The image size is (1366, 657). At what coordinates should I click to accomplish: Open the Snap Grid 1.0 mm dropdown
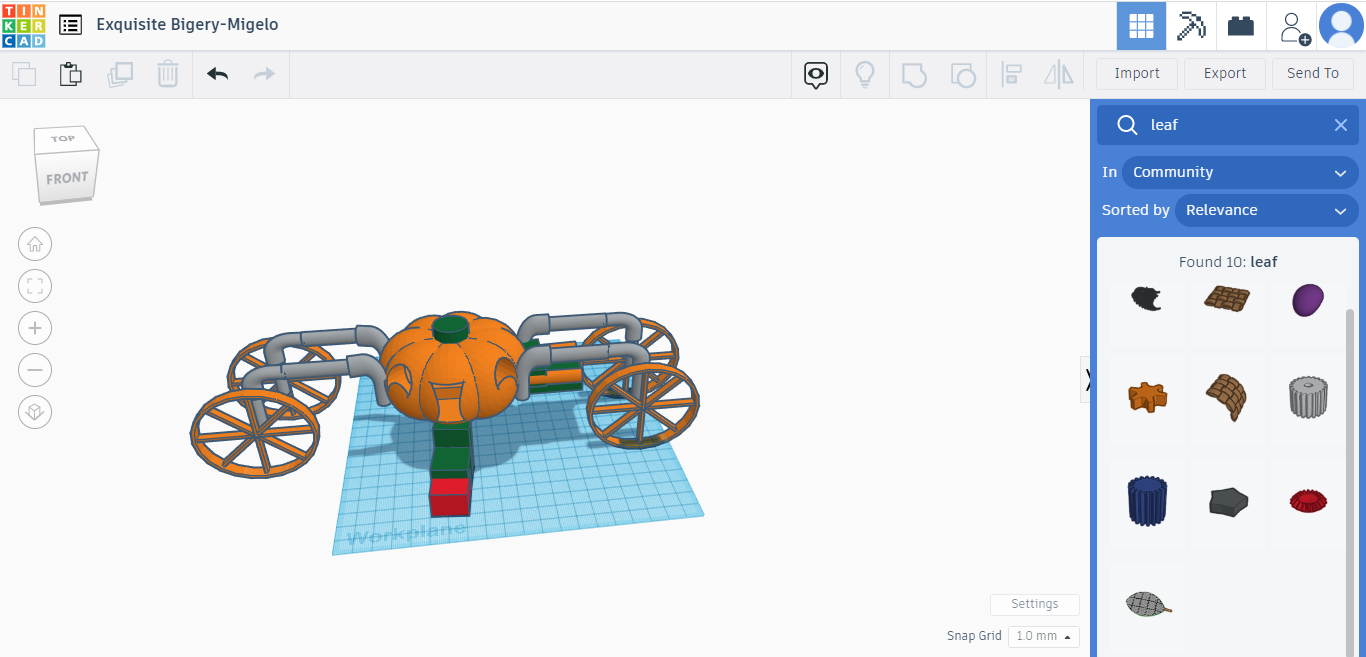pyautogui.click(x=1043, y=636)
